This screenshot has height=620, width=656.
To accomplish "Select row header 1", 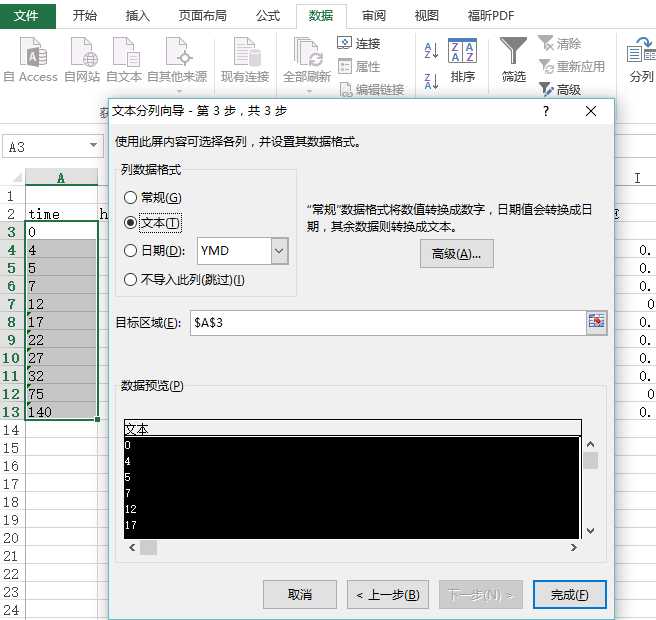I will pyautogui.click(x=12, y=196).
